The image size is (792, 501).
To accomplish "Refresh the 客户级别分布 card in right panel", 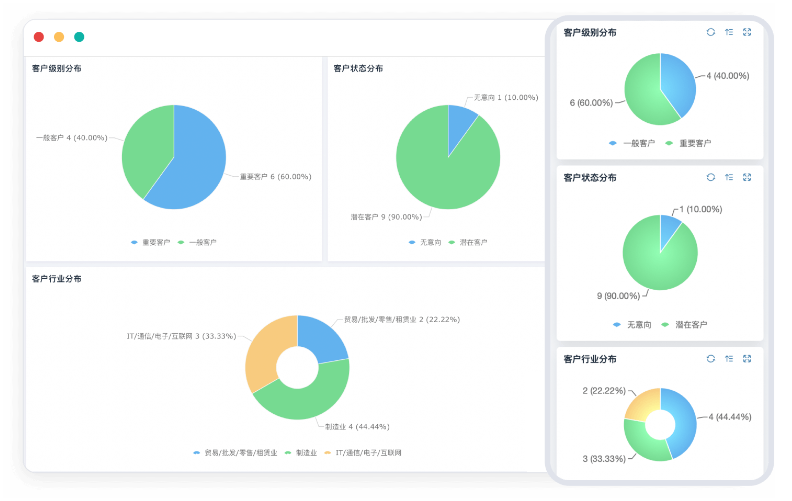I will coord(711,32).
